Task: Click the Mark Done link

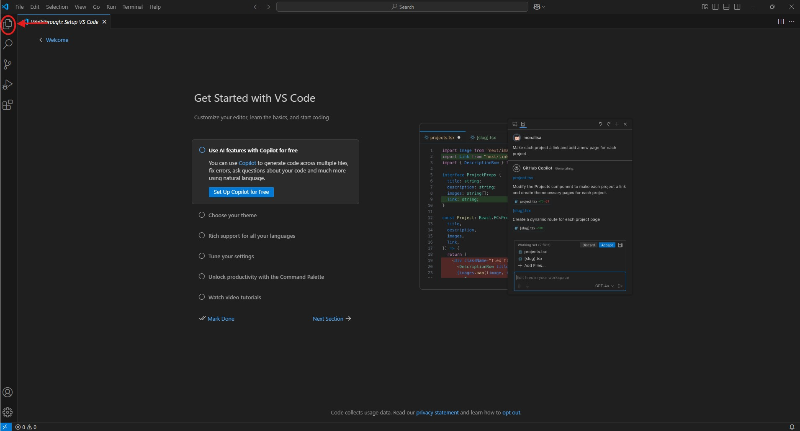Action: pos(217,319)
